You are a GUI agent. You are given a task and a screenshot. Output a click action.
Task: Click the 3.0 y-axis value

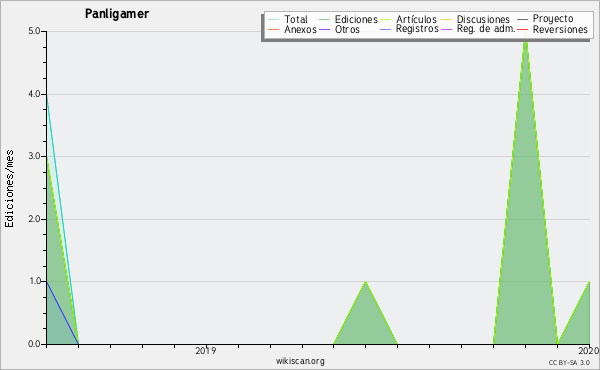click(34, 156)
